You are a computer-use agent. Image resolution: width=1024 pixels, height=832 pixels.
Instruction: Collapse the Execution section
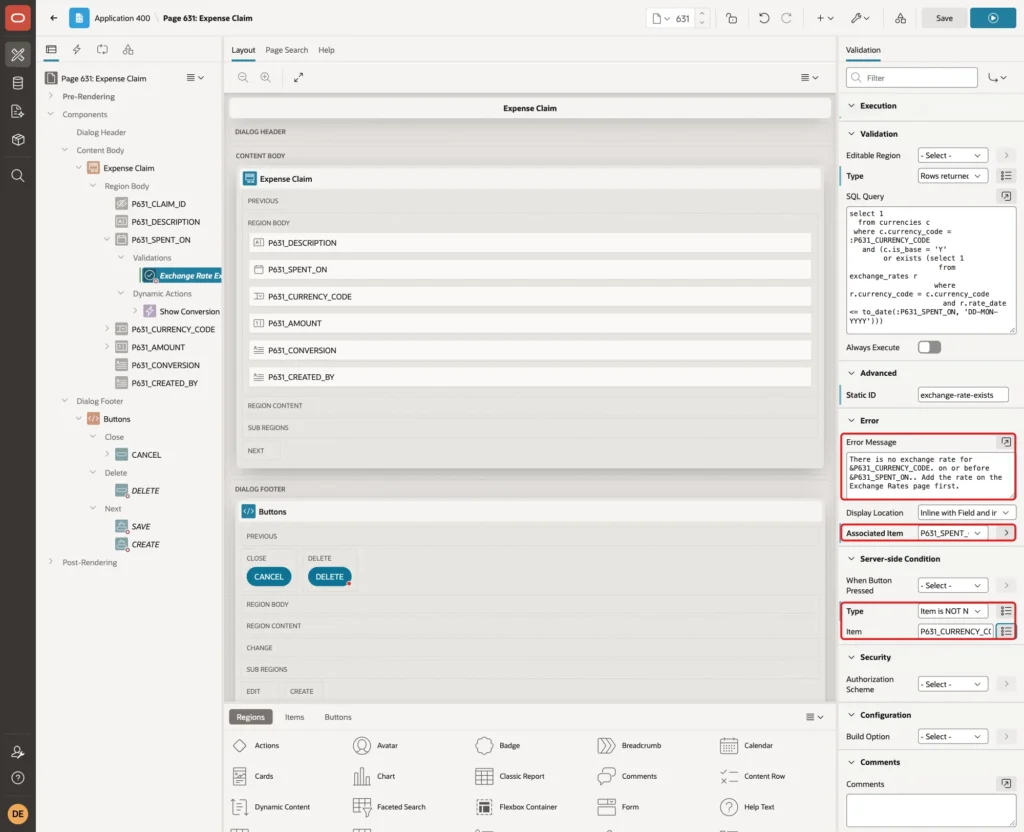(851, 106)
